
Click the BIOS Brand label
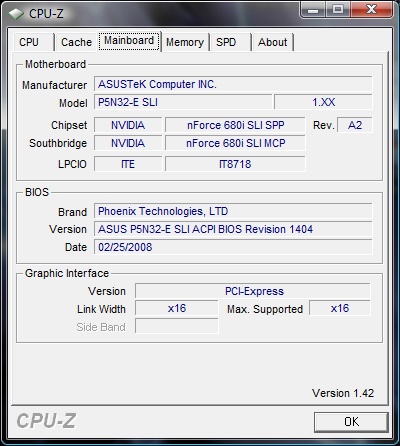point(72,212)
